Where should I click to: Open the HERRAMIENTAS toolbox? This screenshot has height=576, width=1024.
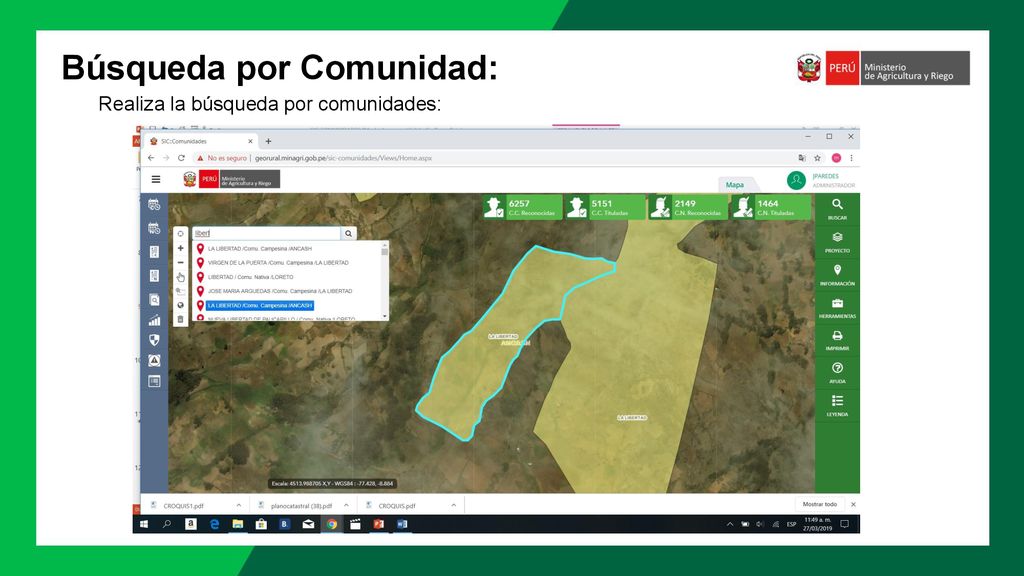coord(837,308)
